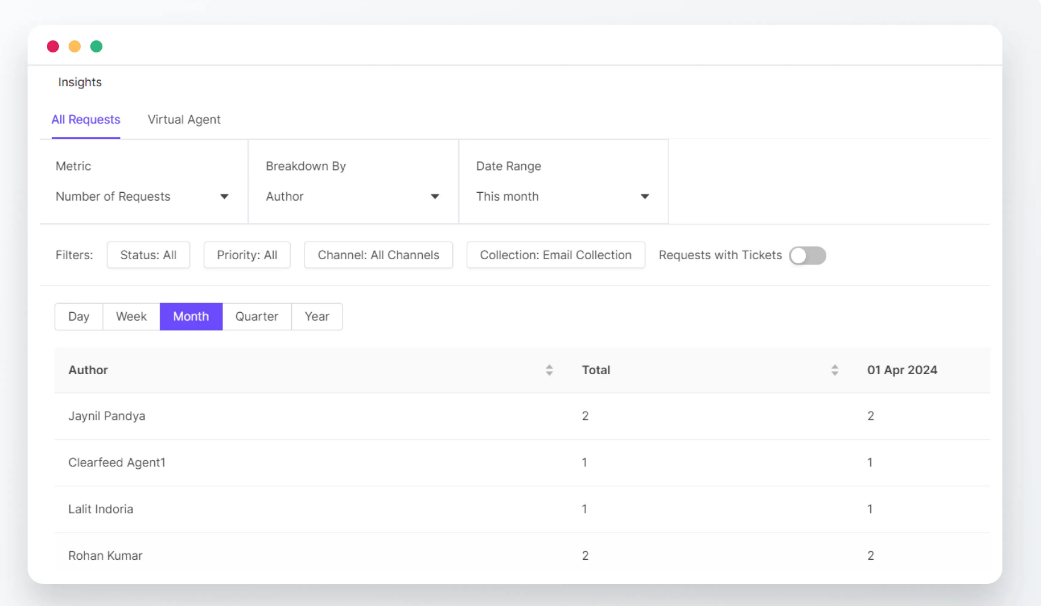Select the Month granularity button
This screenshot has width=1044, height=606.
click(x=191, y=316)
